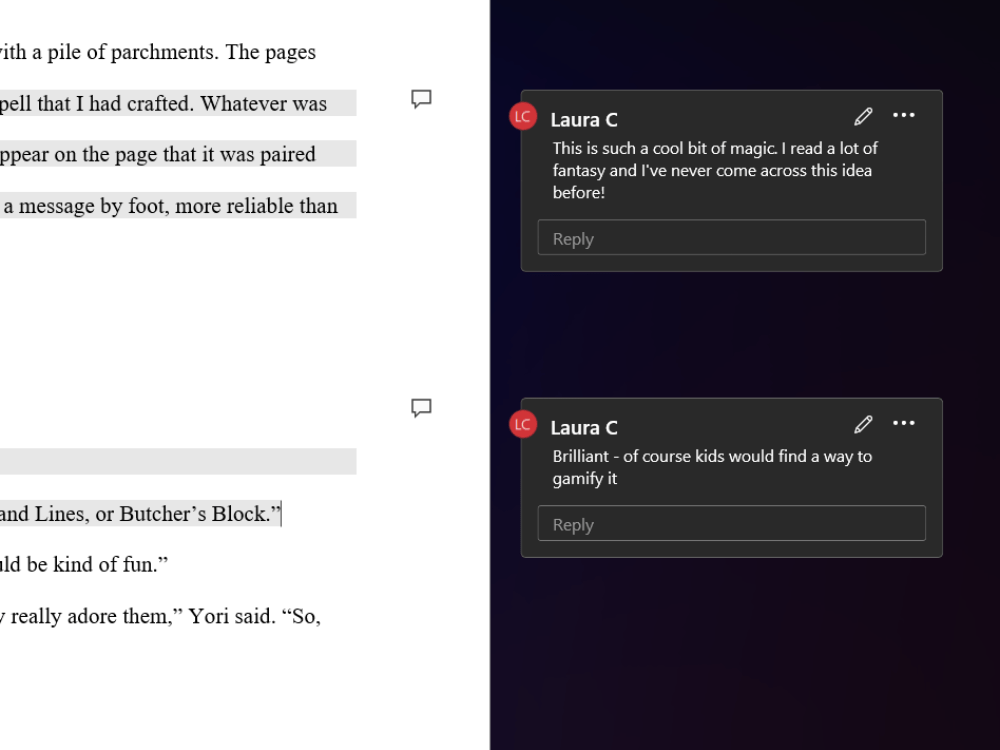The width and height of the screenshot is (1000, 750).
Task: Click comment marker beside 'spell that I had crafted'
Action: (x=421, y=99)
